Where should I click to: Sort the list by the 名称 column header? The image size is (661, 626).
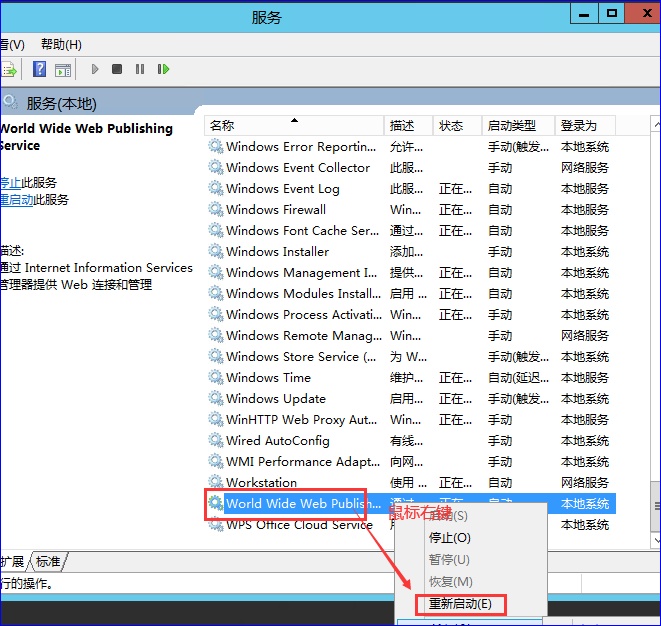pyautogui.click(x=294, y=125)
